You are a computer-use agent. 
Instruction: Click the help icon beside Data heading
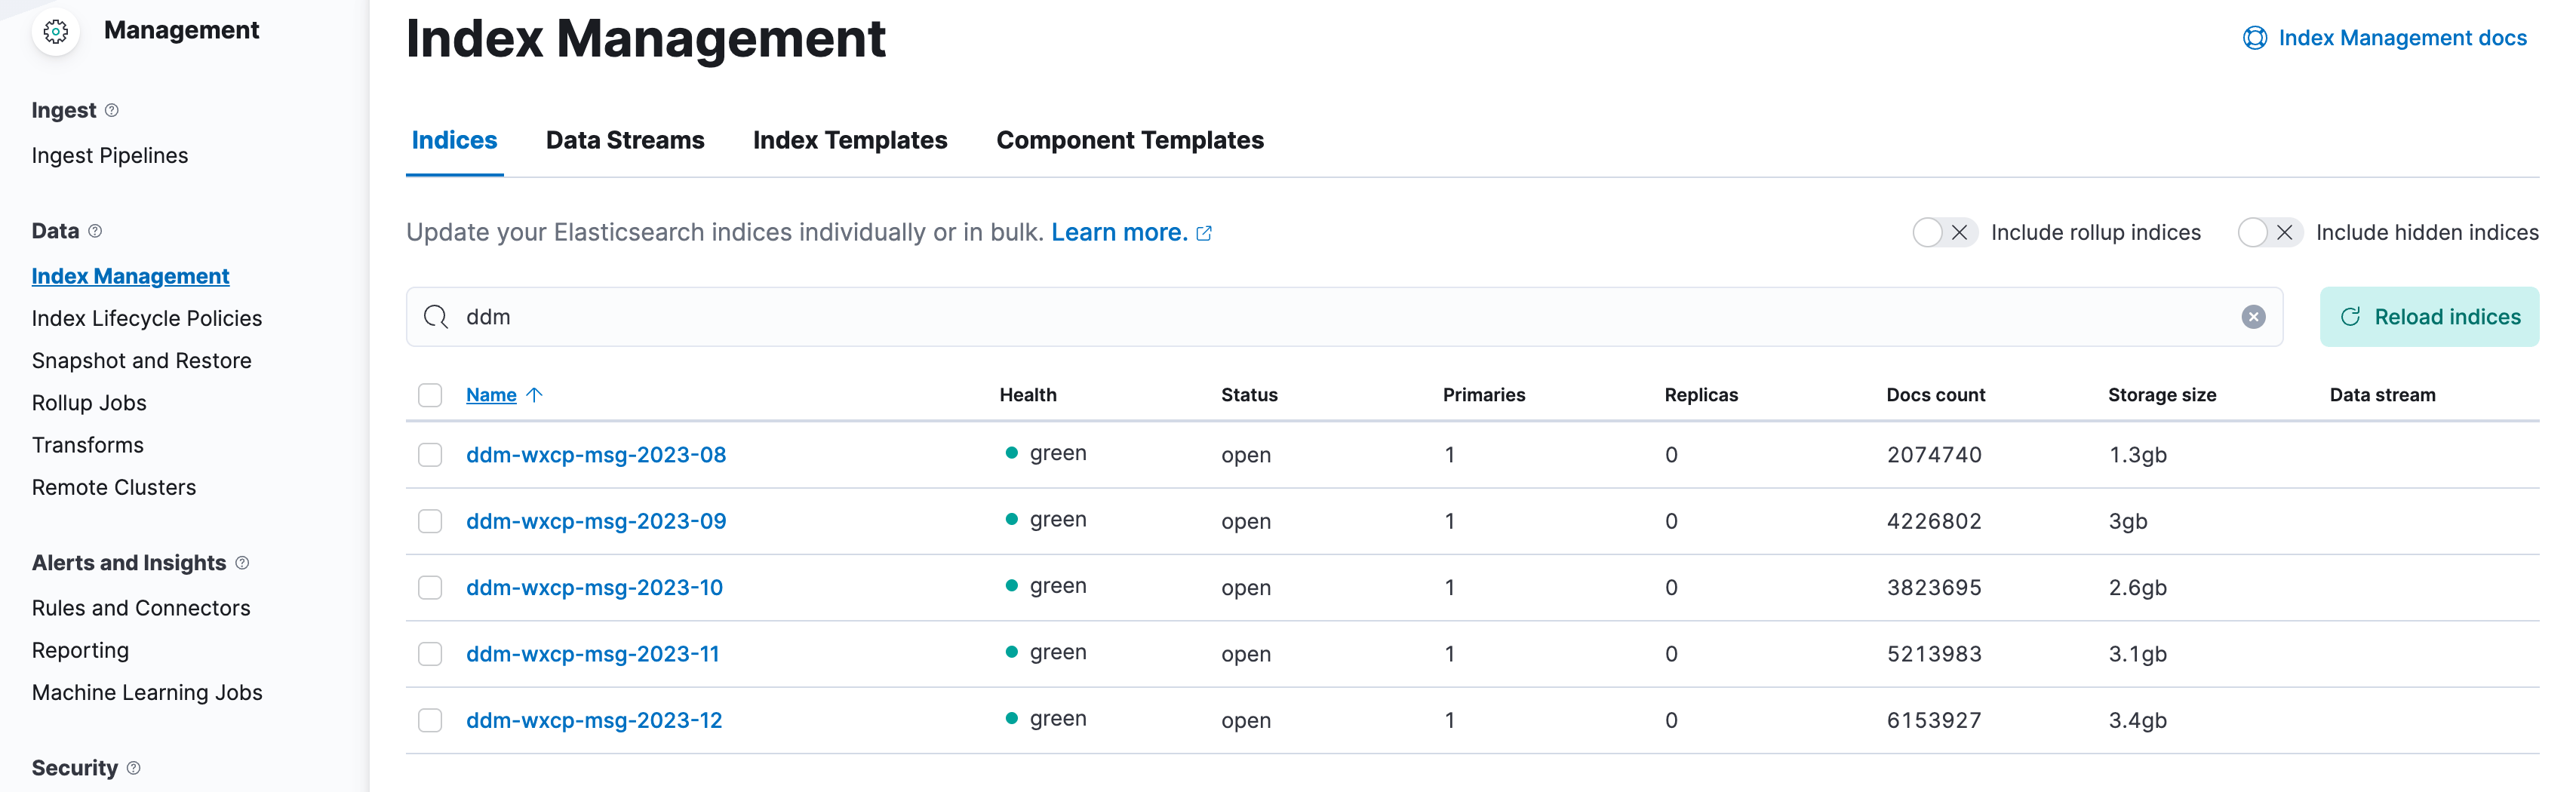95,231
